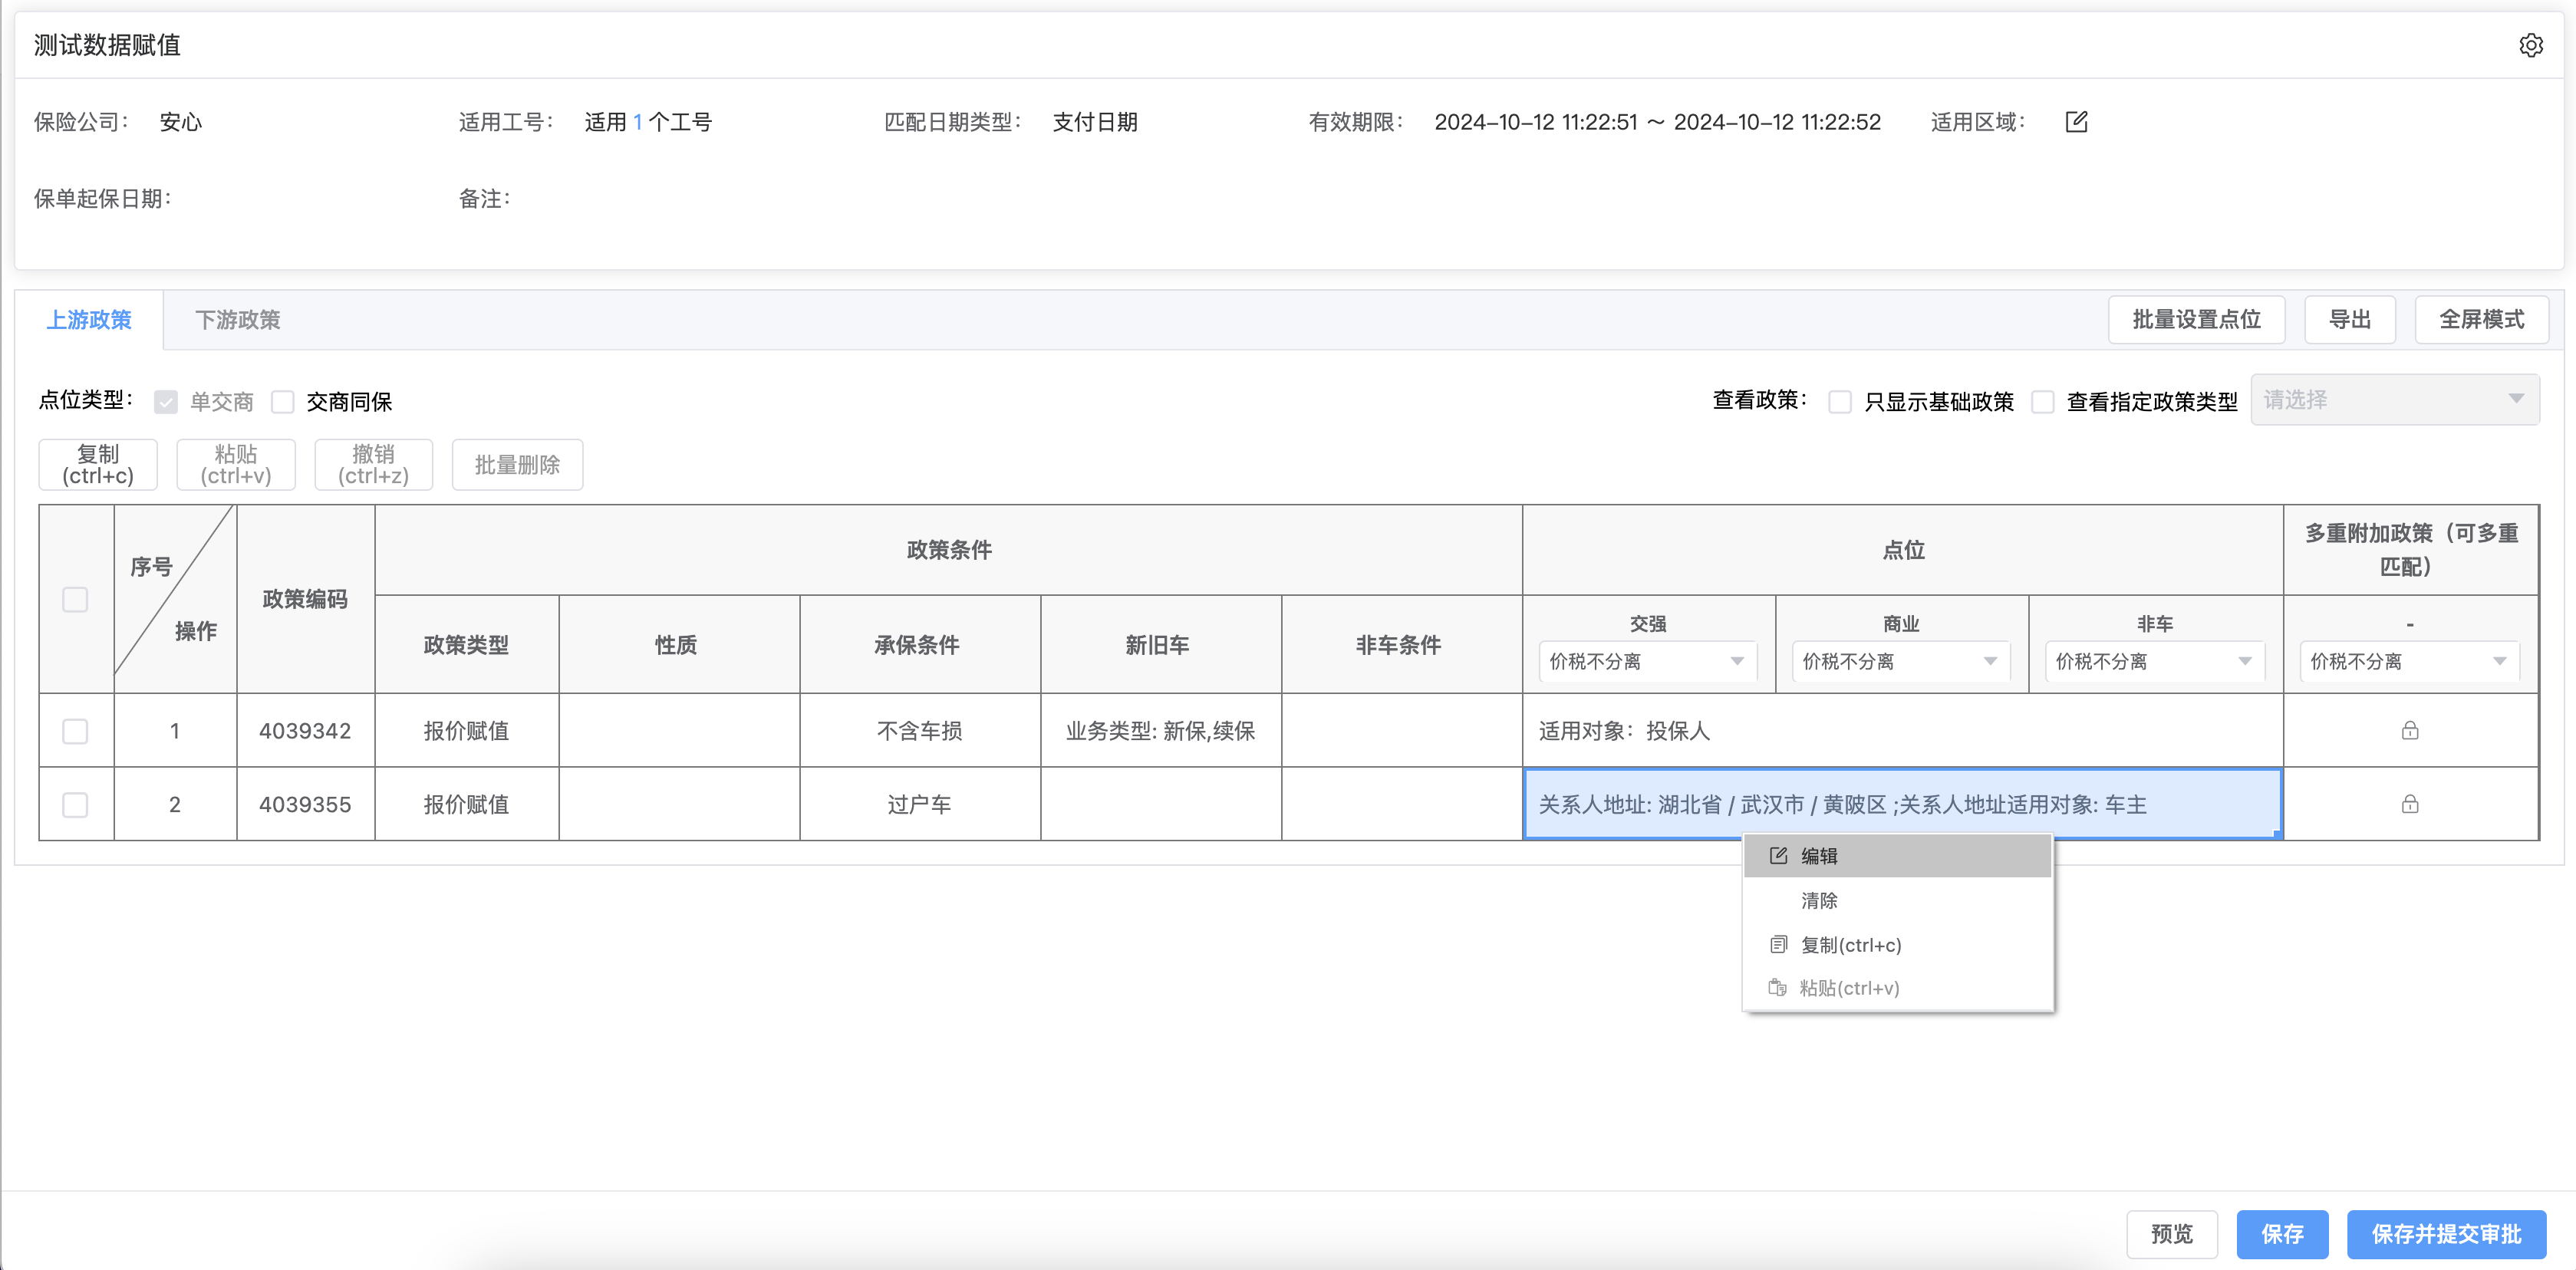The height and width of the screenshot is (1270, 2576).
Task: Select highlighted 关系人地址 cell
Action: 1903,804
